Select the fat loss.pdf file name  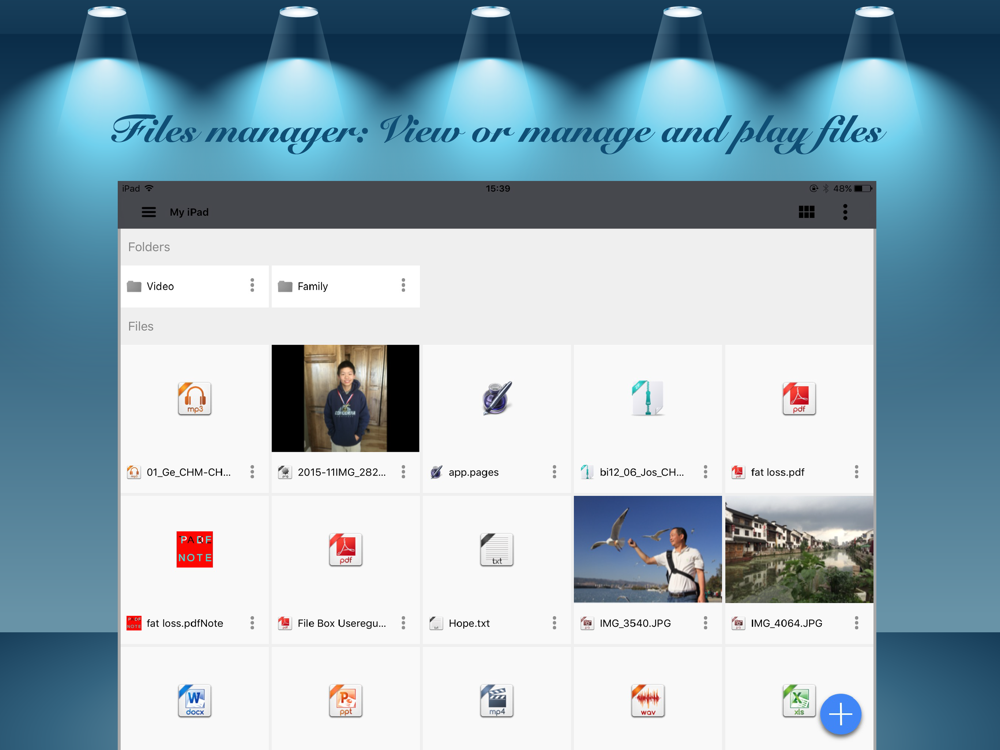pyautogui.click(x=777, y=473)
